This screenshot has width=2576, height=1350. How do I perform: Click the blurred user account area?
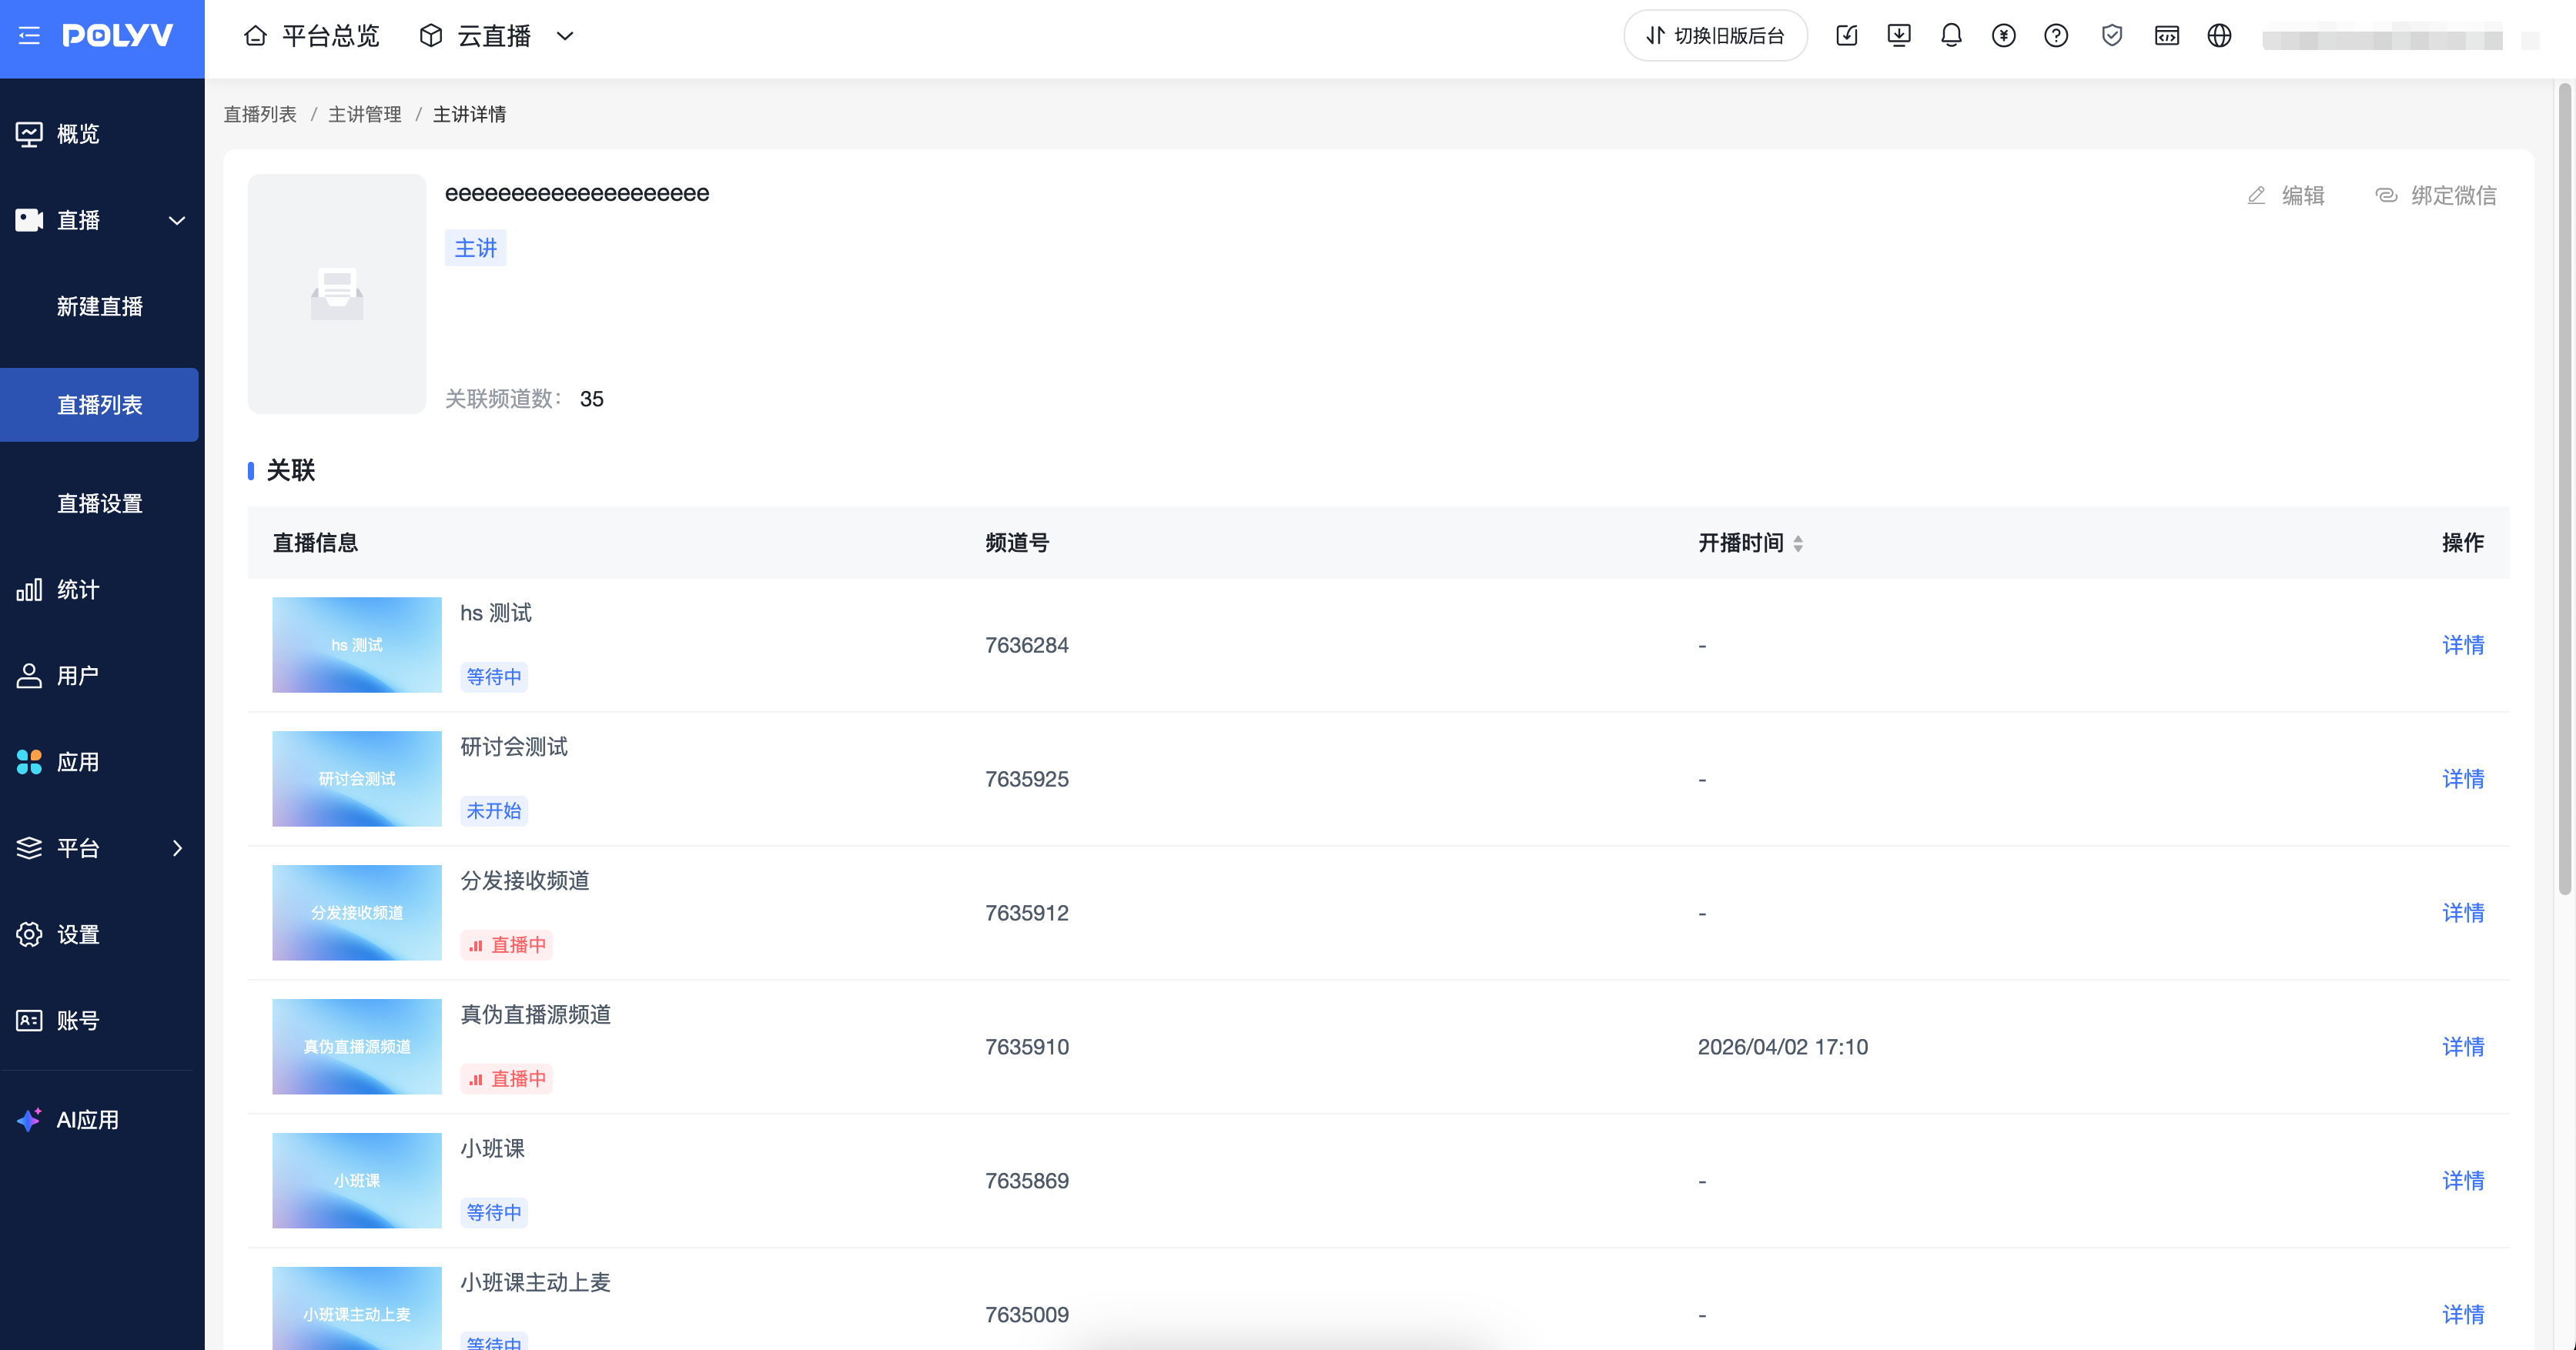point(2383,40)
